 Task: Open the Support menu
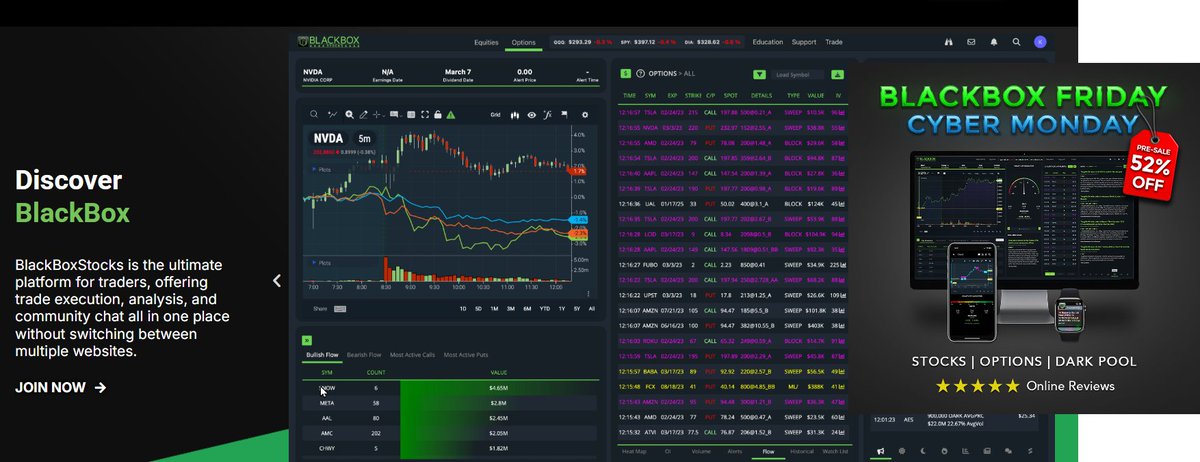804,42
